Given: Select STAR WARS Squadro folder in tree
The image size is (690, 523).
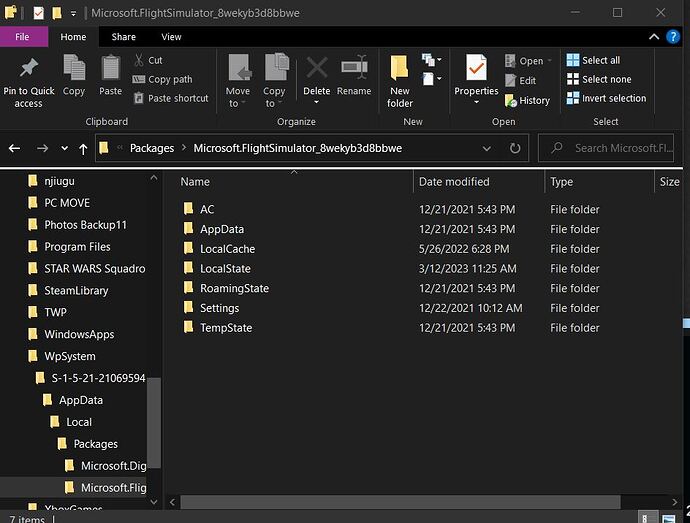Looking at the screenshot, I should coord(95,269).
